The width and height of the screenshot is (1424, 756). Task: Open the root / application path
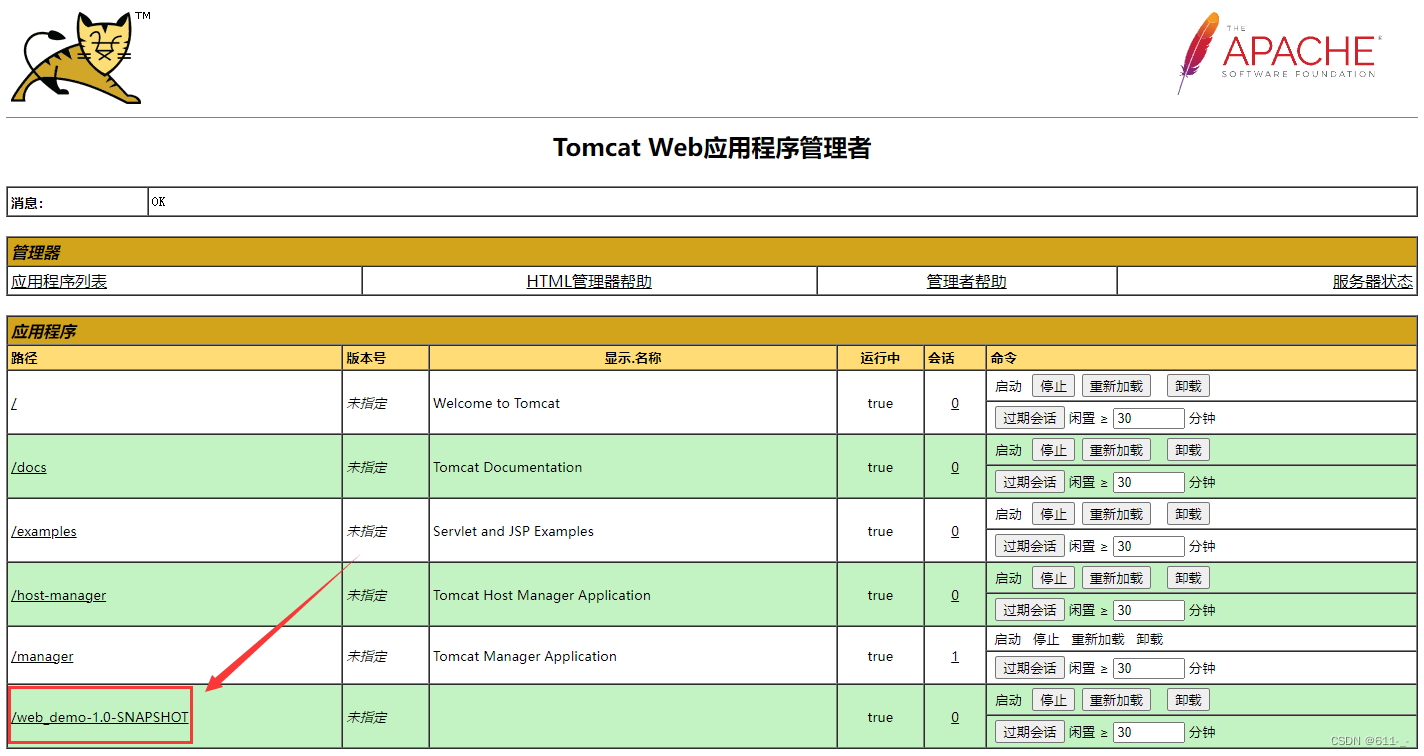point(14,404)
